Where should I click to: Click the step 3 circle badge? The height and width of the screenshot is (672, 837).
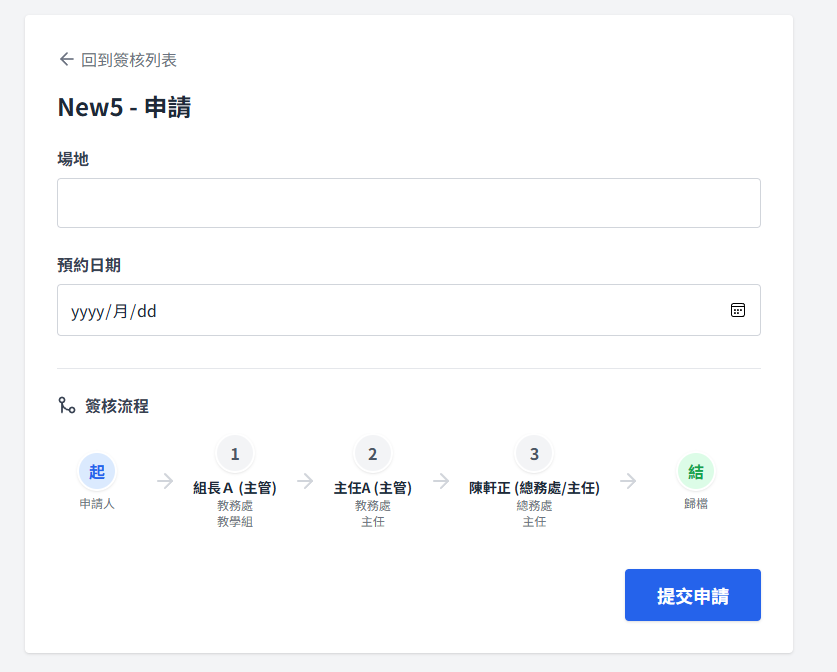tap(534, 454)
